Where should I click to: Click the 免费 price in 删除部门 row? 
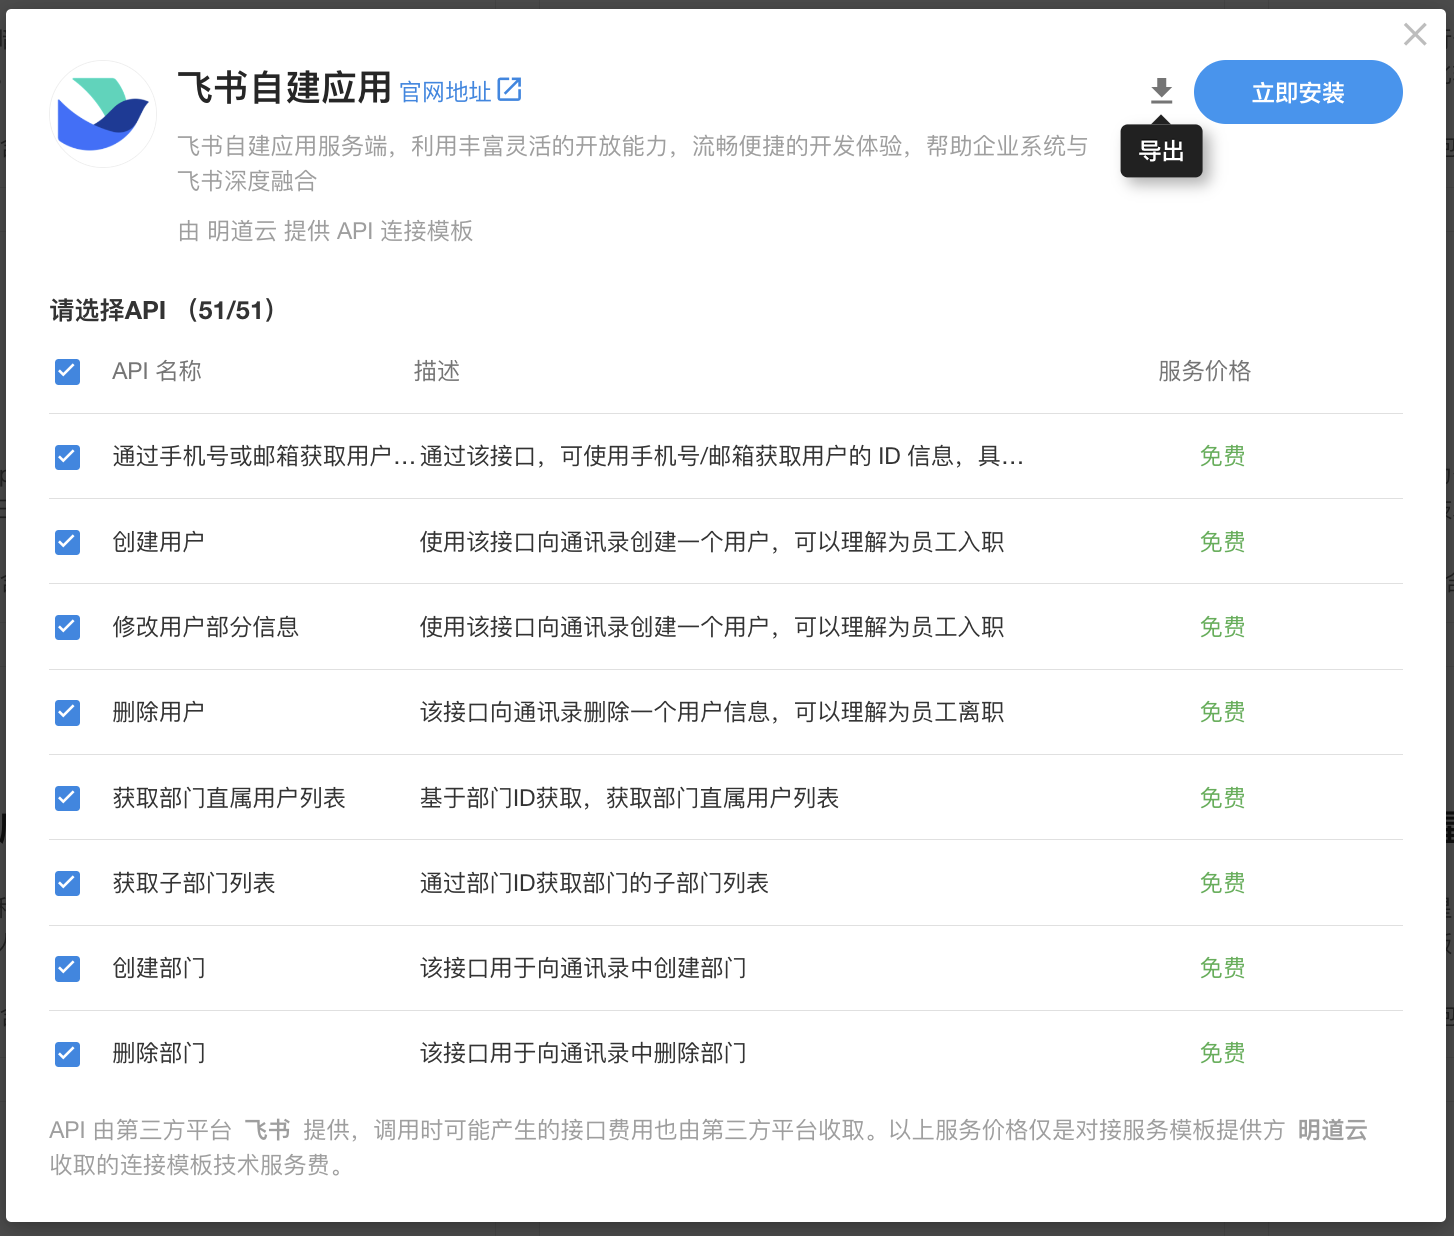1222,1053
